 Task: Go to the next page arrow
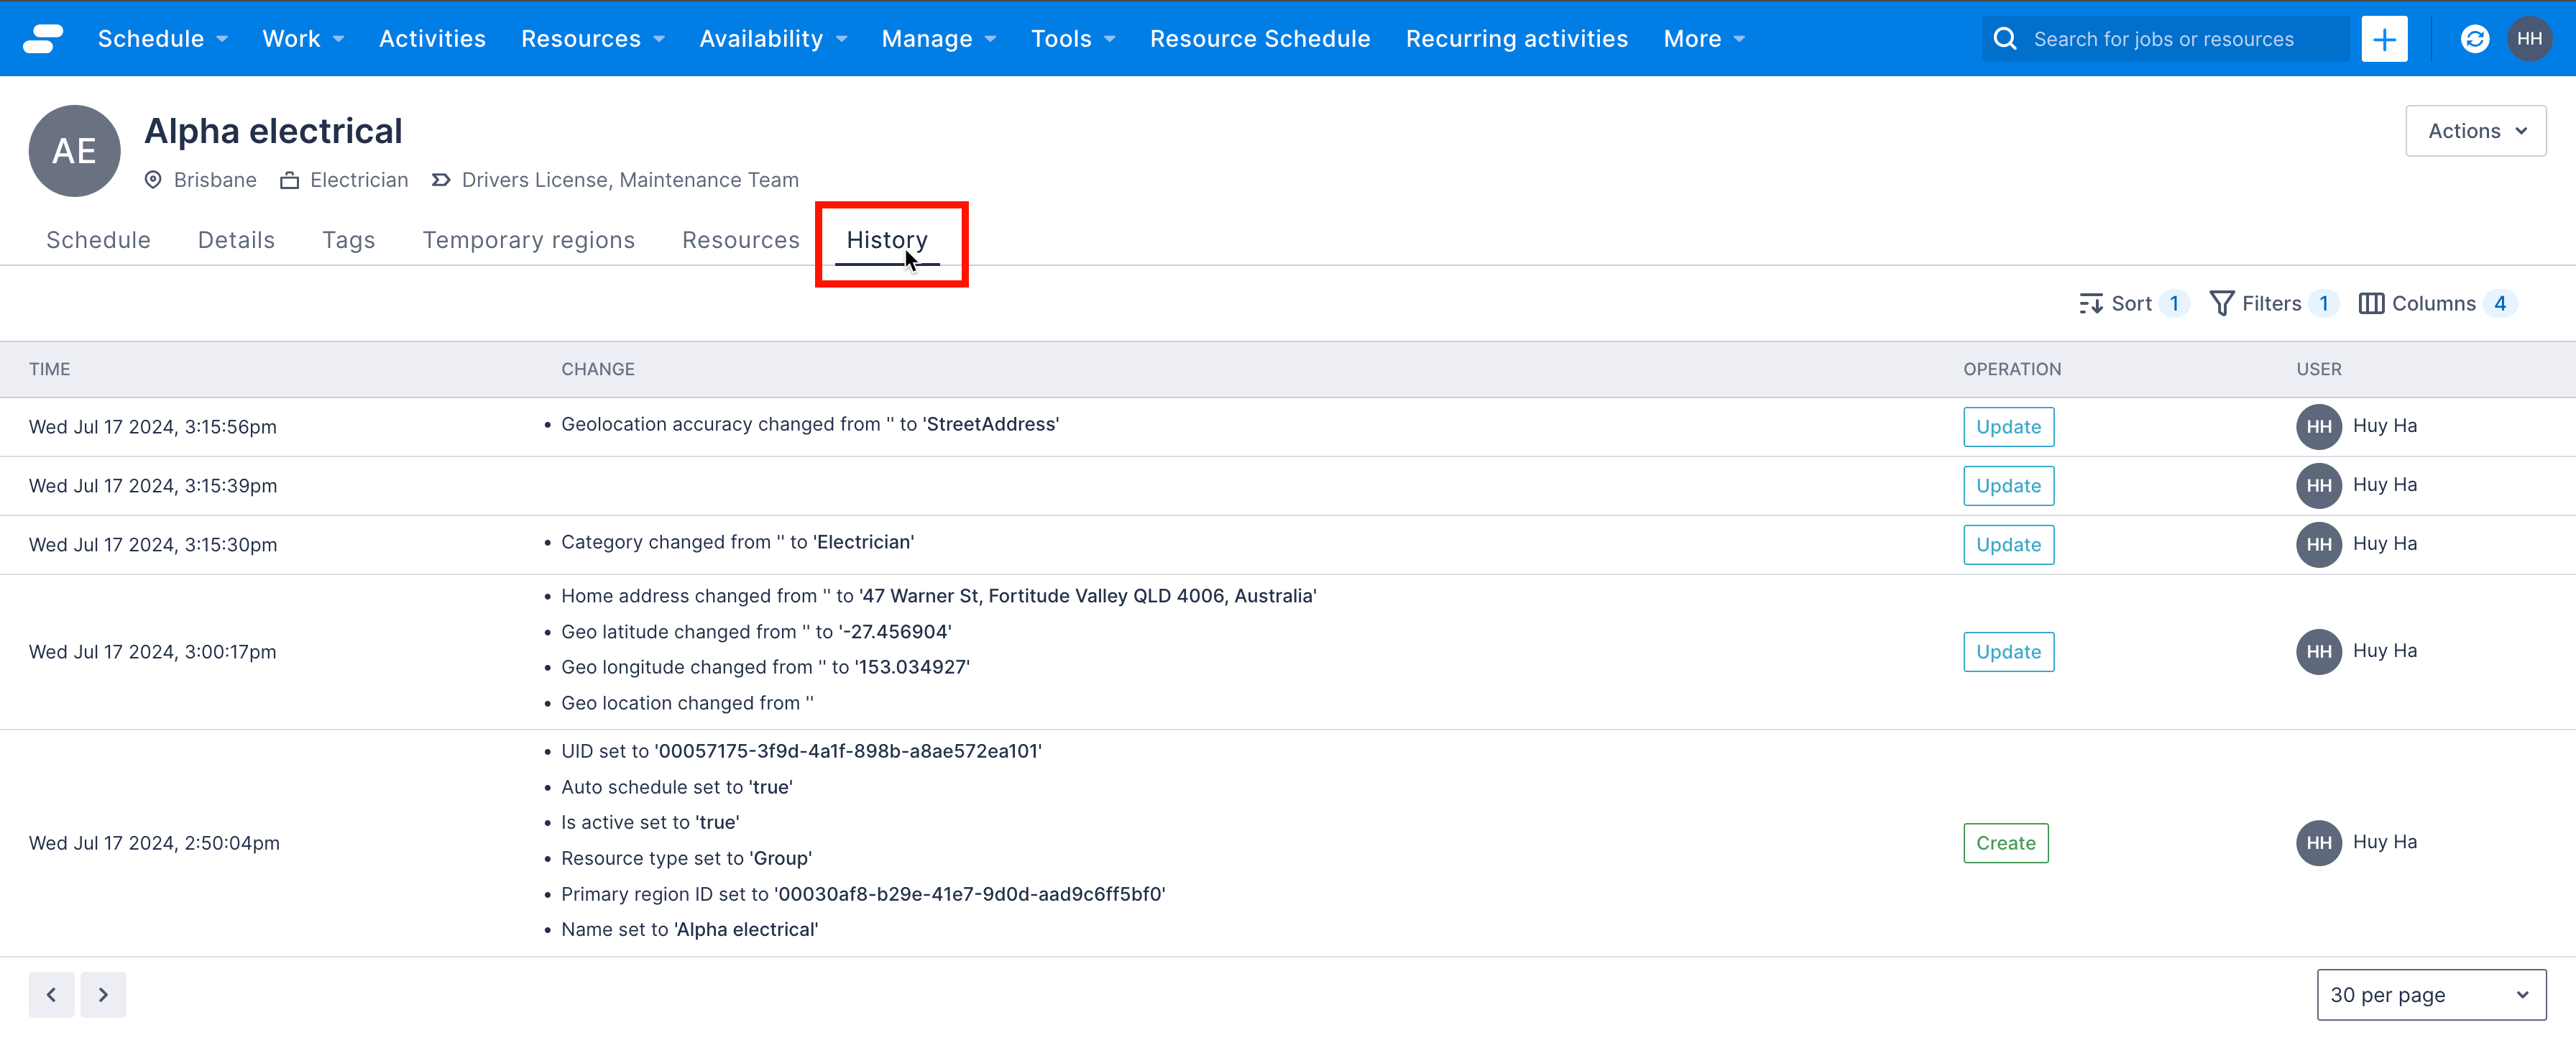click(x=103, y=995)
